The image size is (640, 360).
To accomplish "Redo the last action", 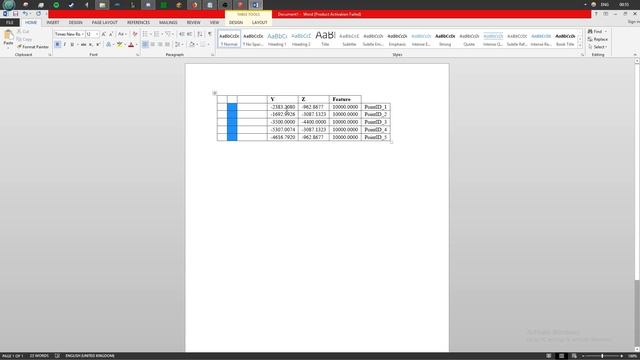I will (x=38, y=13).
